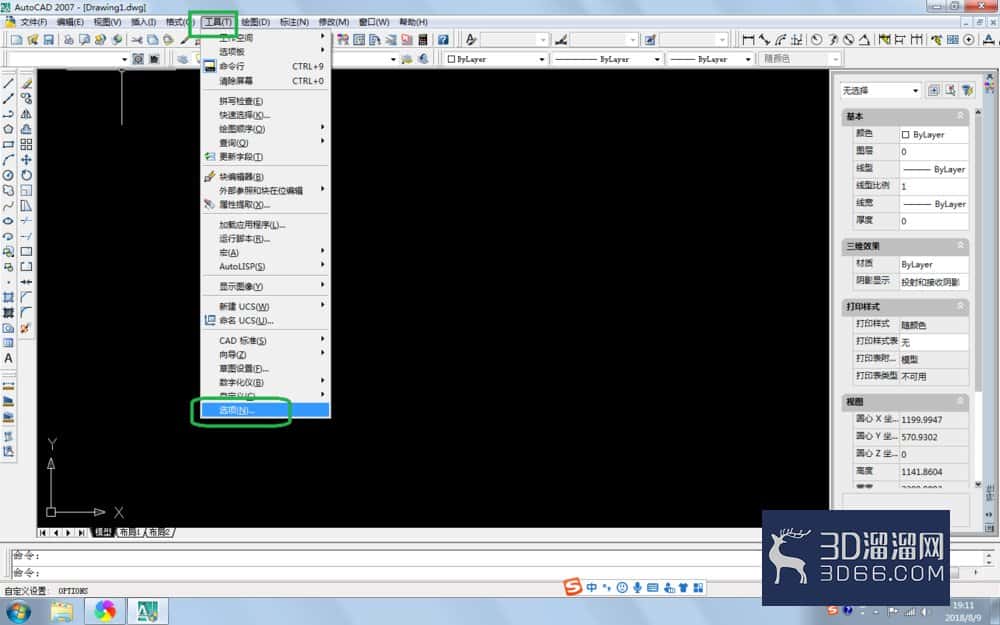Viewport: 1000px width, 625px height.
Task: Open the 绘图(D) menu
Action: 255,22
